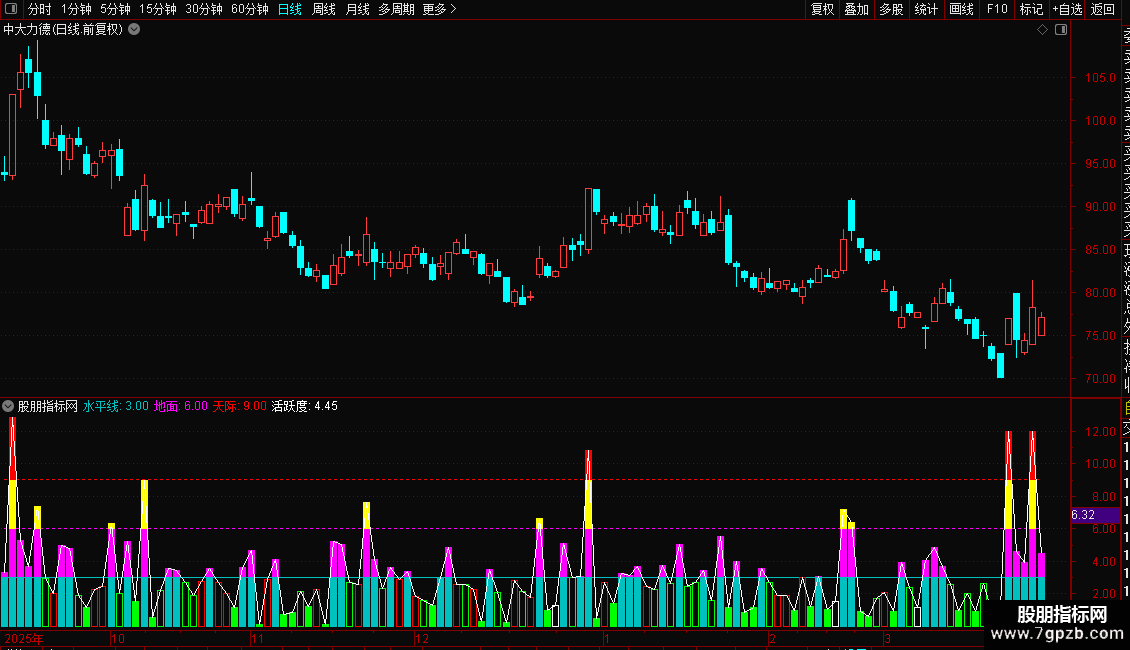Viewport: 1130px width, 650px height.
Task: Select the 30分钟 period
Action: 204,9
